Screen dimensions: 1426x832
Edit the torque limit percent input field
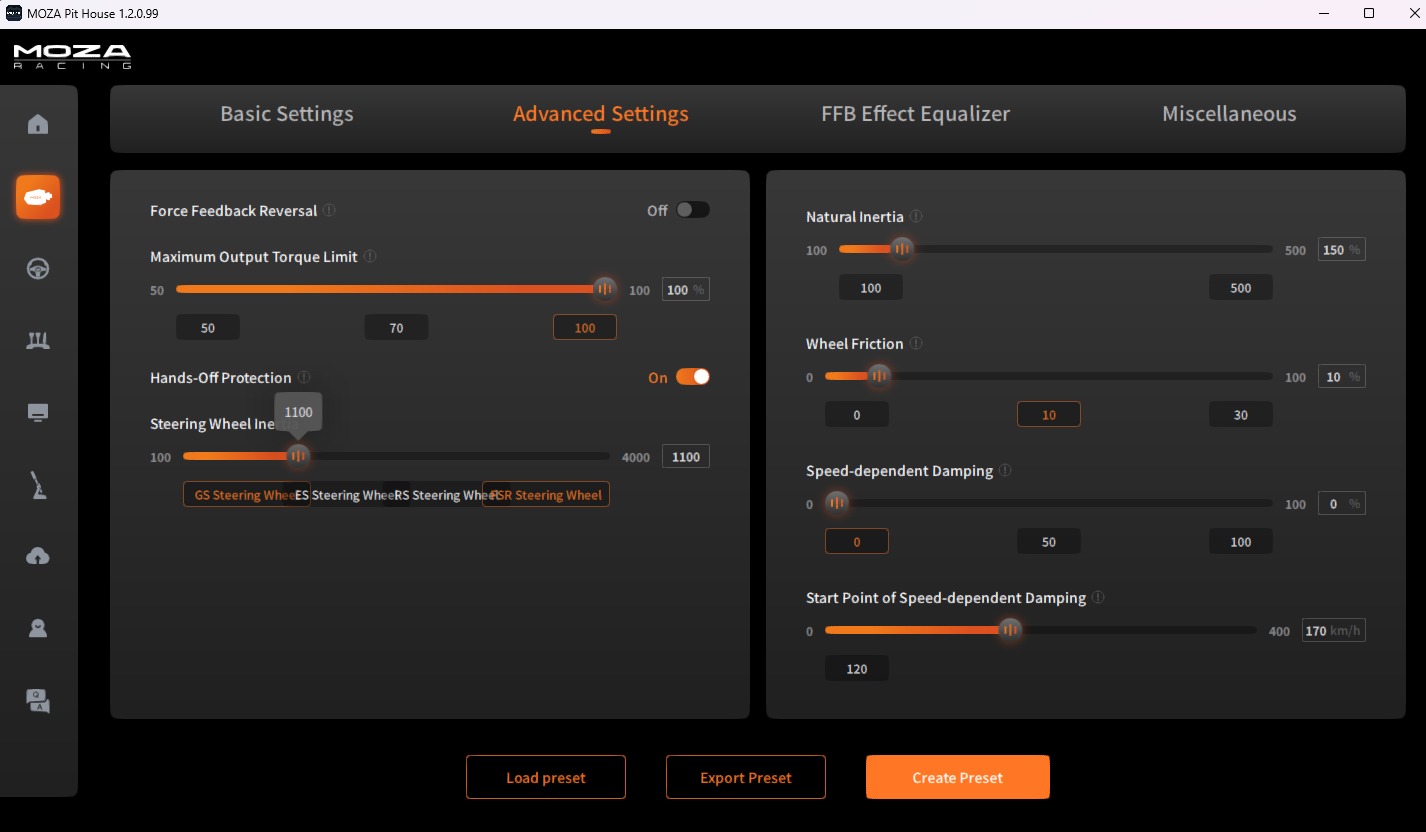coord(685,290)
